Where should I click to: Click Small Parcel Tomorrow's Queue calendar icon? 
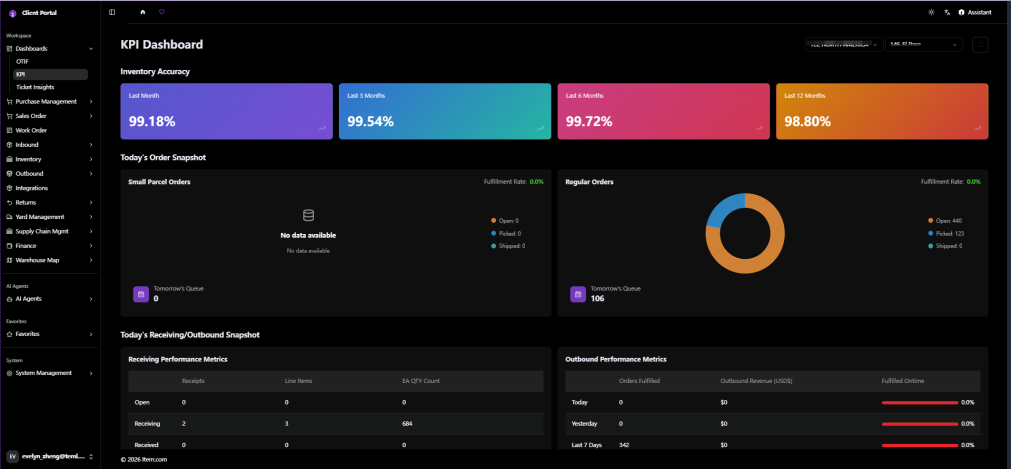[141, 294]
